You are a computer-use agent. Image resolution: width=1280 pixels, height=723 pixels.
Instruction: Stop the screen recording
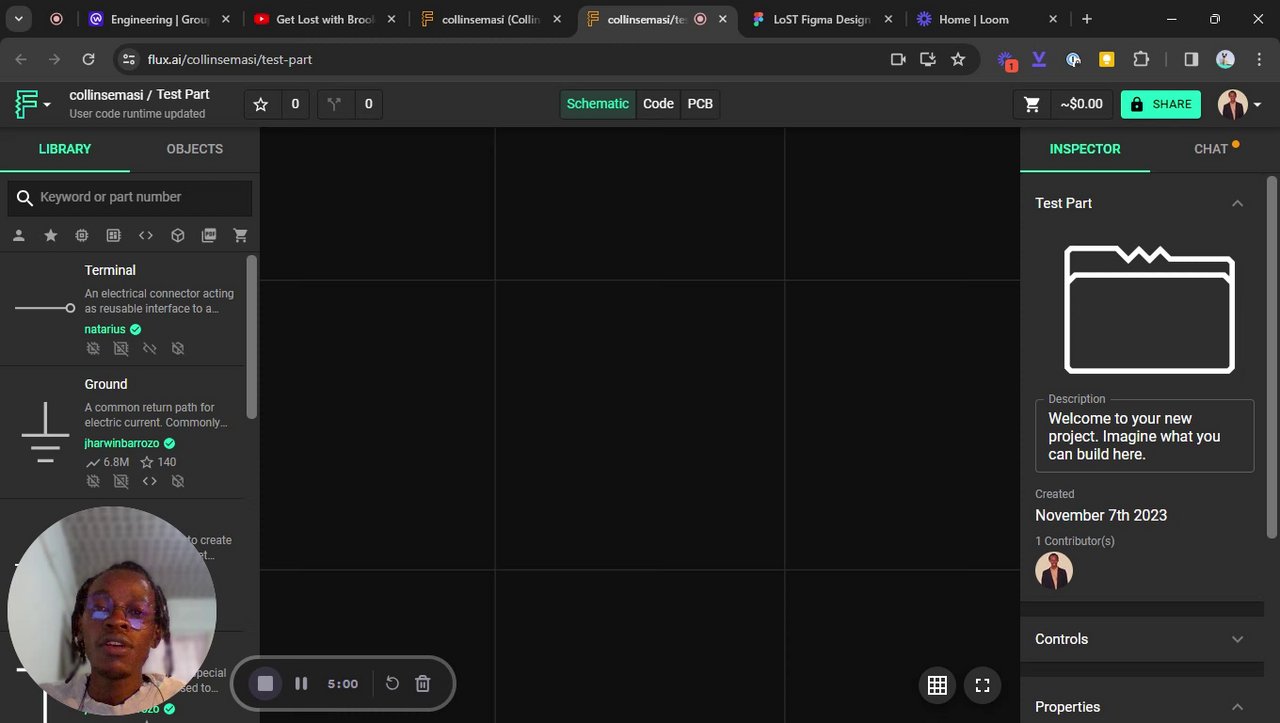click(265, 683)
